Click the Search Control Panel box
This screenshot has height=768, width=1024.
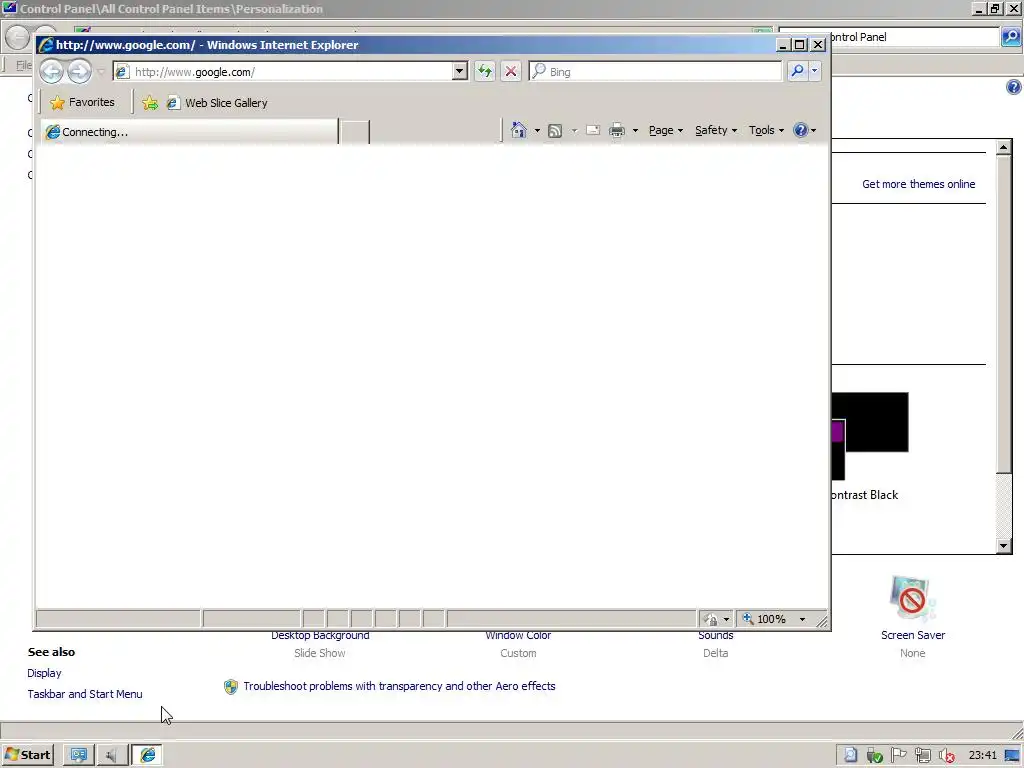pos(914,37)
